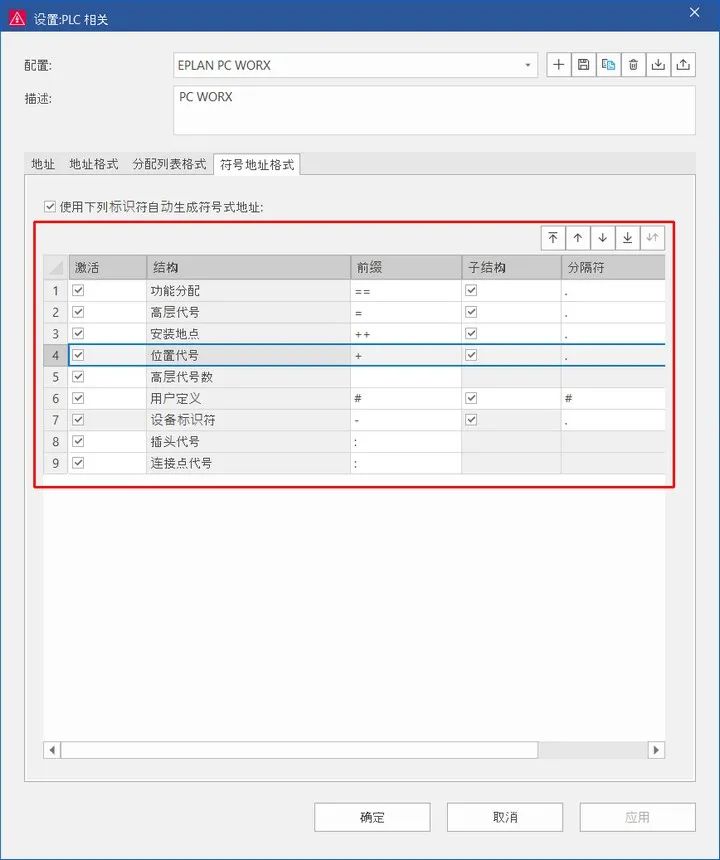Click the 描述 text field PC WORX
This screenshot has height=860, width=720.
point(434,110)
